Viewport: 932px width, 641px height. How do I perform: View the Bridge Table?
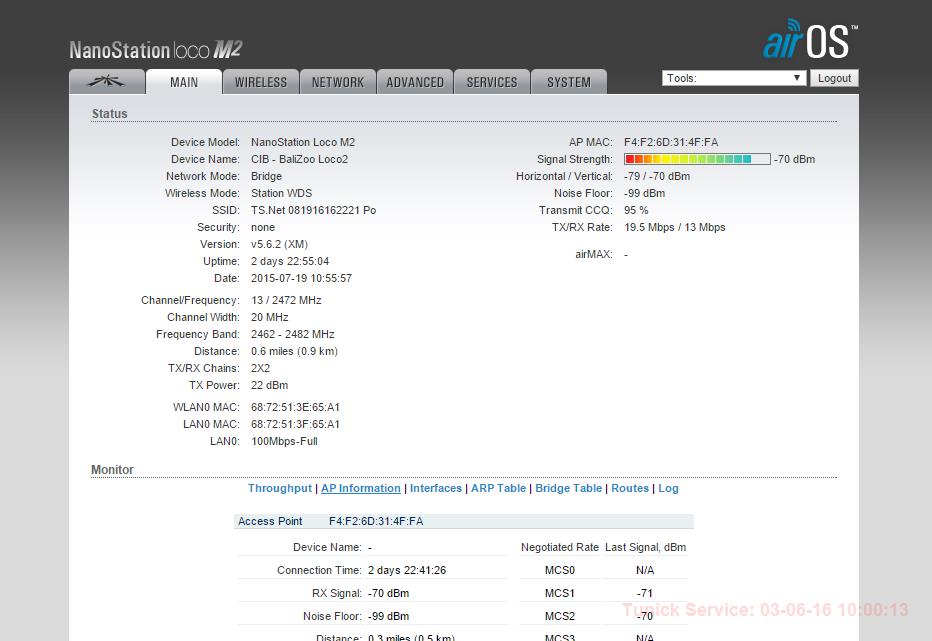[x=569, y=488]
